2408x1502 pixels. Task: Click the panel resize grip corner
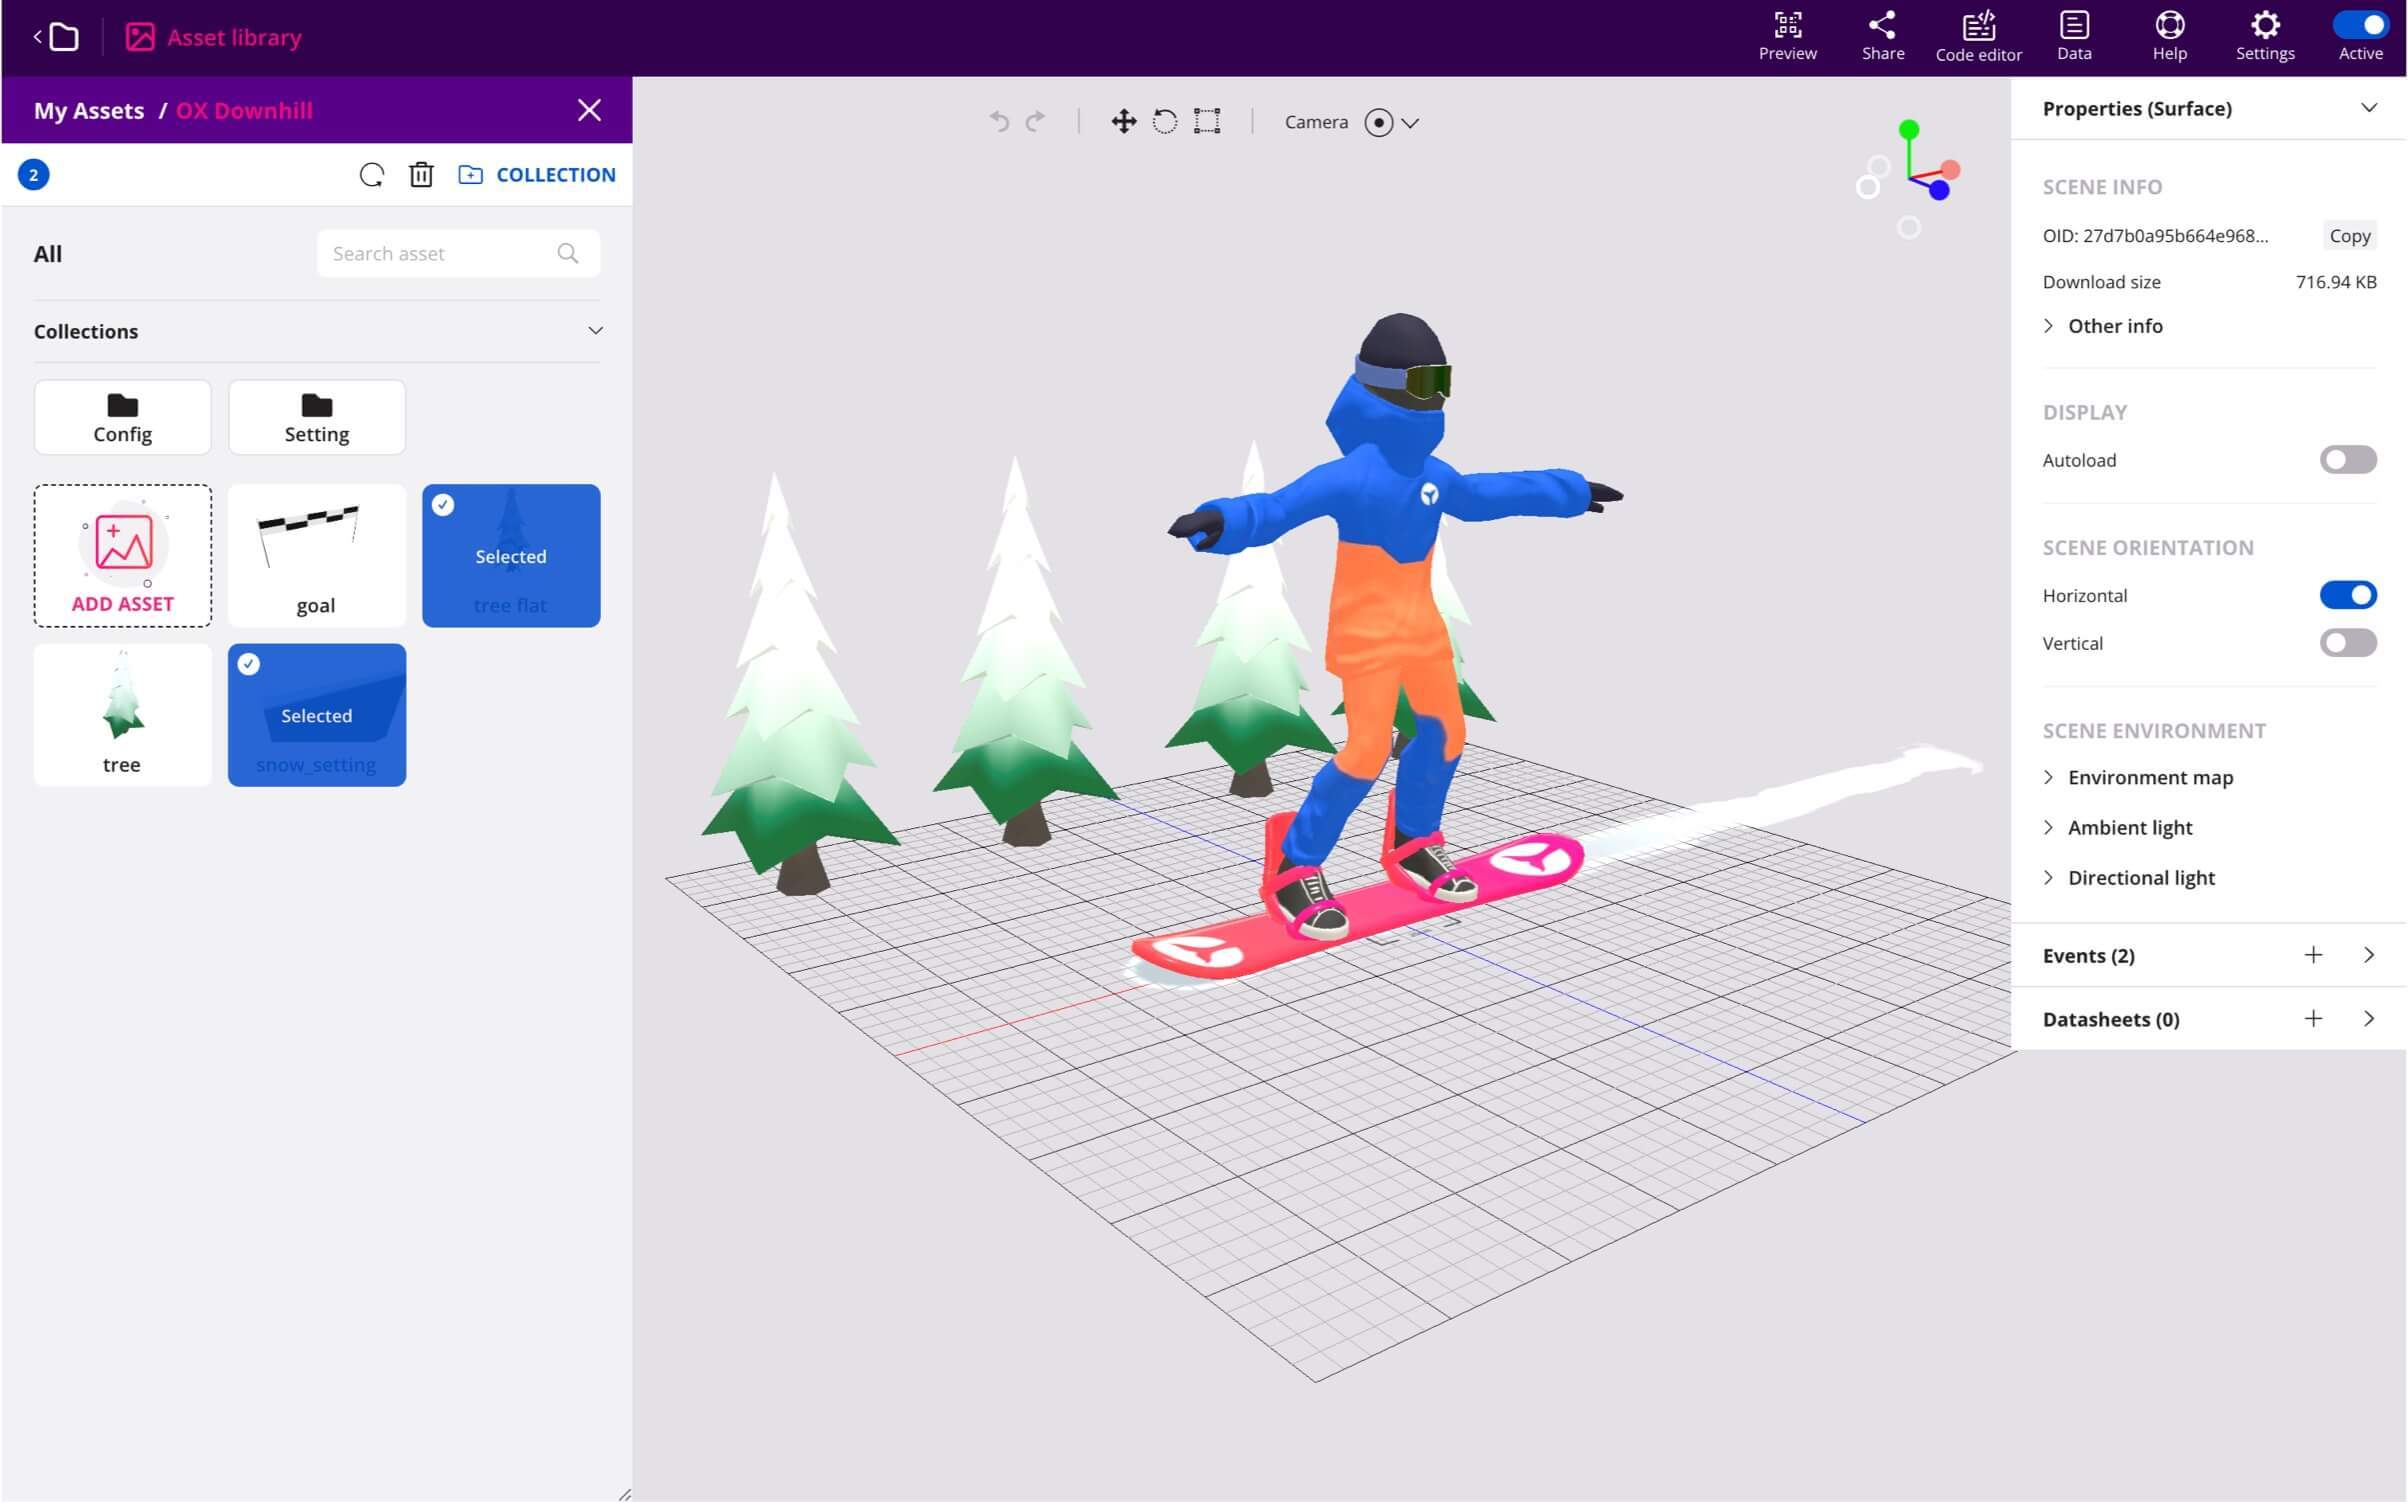[624, 1494]
